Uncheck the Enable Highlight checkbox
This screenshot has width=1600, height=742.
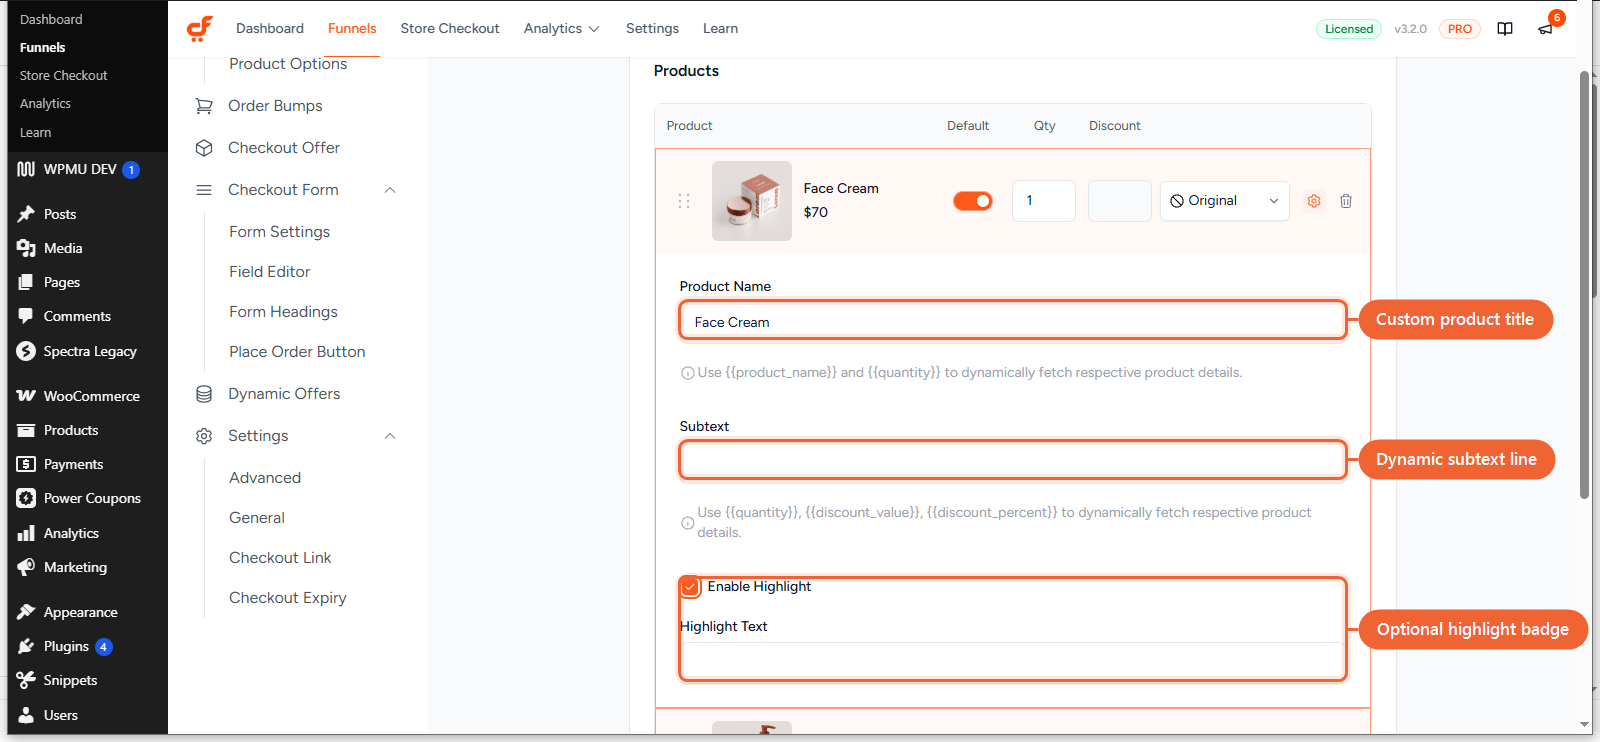coord(690,587)
